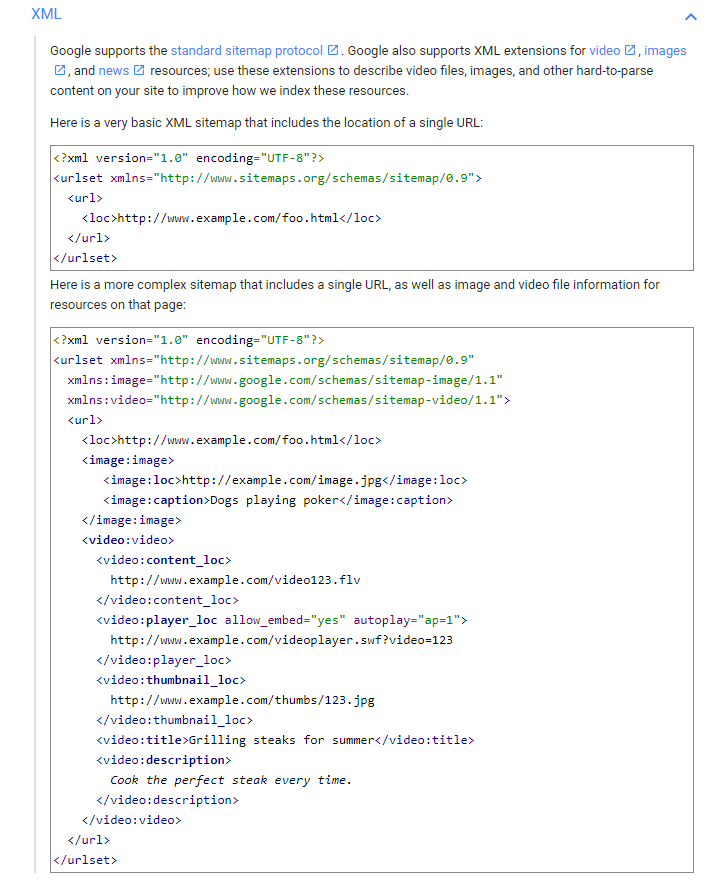
Task: Click the "Here is a more complex sitemap" sentence
Action: point(355,295)
